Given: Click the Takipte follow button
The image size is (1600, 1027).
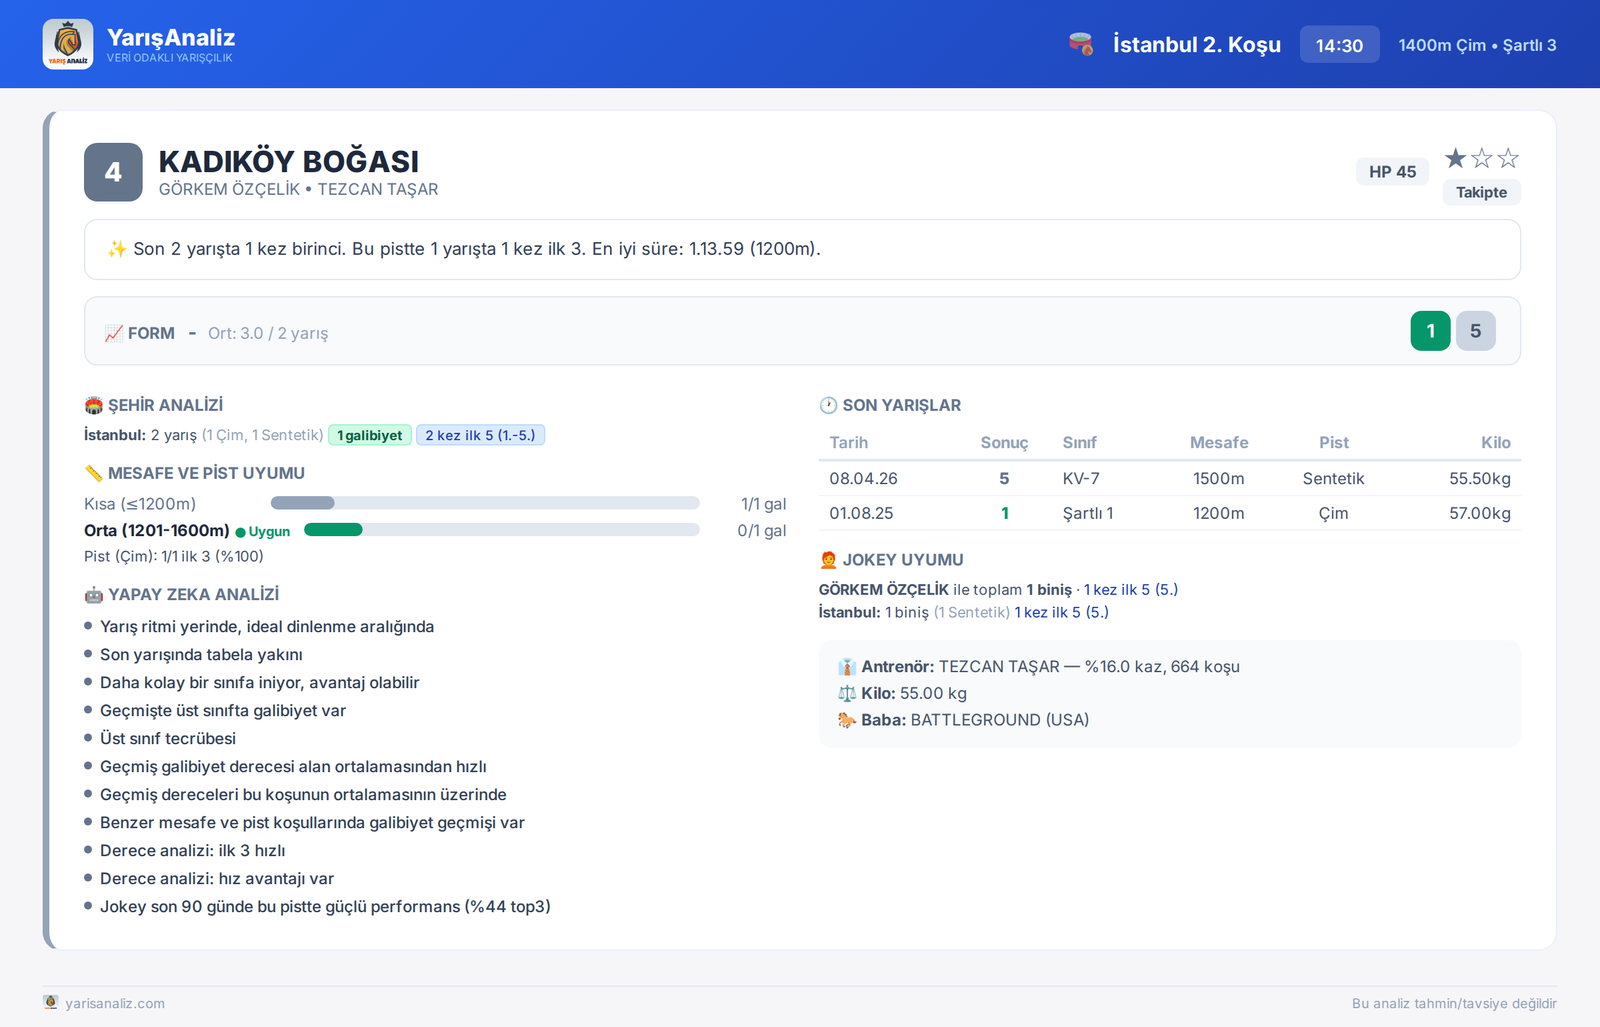Looking at the screenshot, I should point(1481,192).
